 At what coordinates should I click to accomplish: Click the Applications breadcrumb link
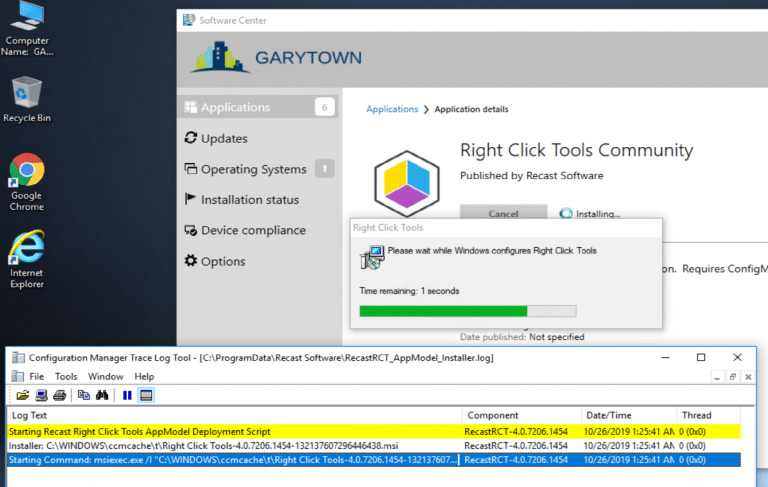click(392, 109)
